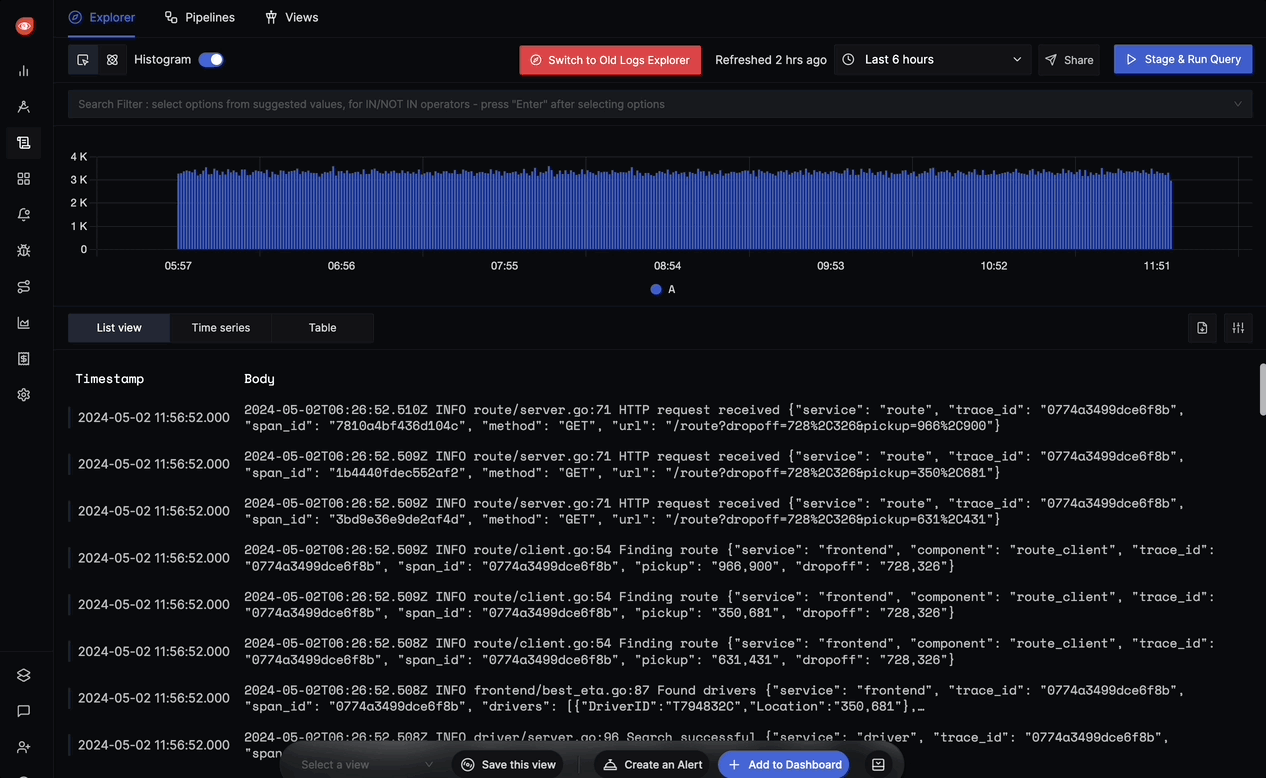1266x778 pixels.
Task: Click the invite user sidebar icon
Action: 24,747
